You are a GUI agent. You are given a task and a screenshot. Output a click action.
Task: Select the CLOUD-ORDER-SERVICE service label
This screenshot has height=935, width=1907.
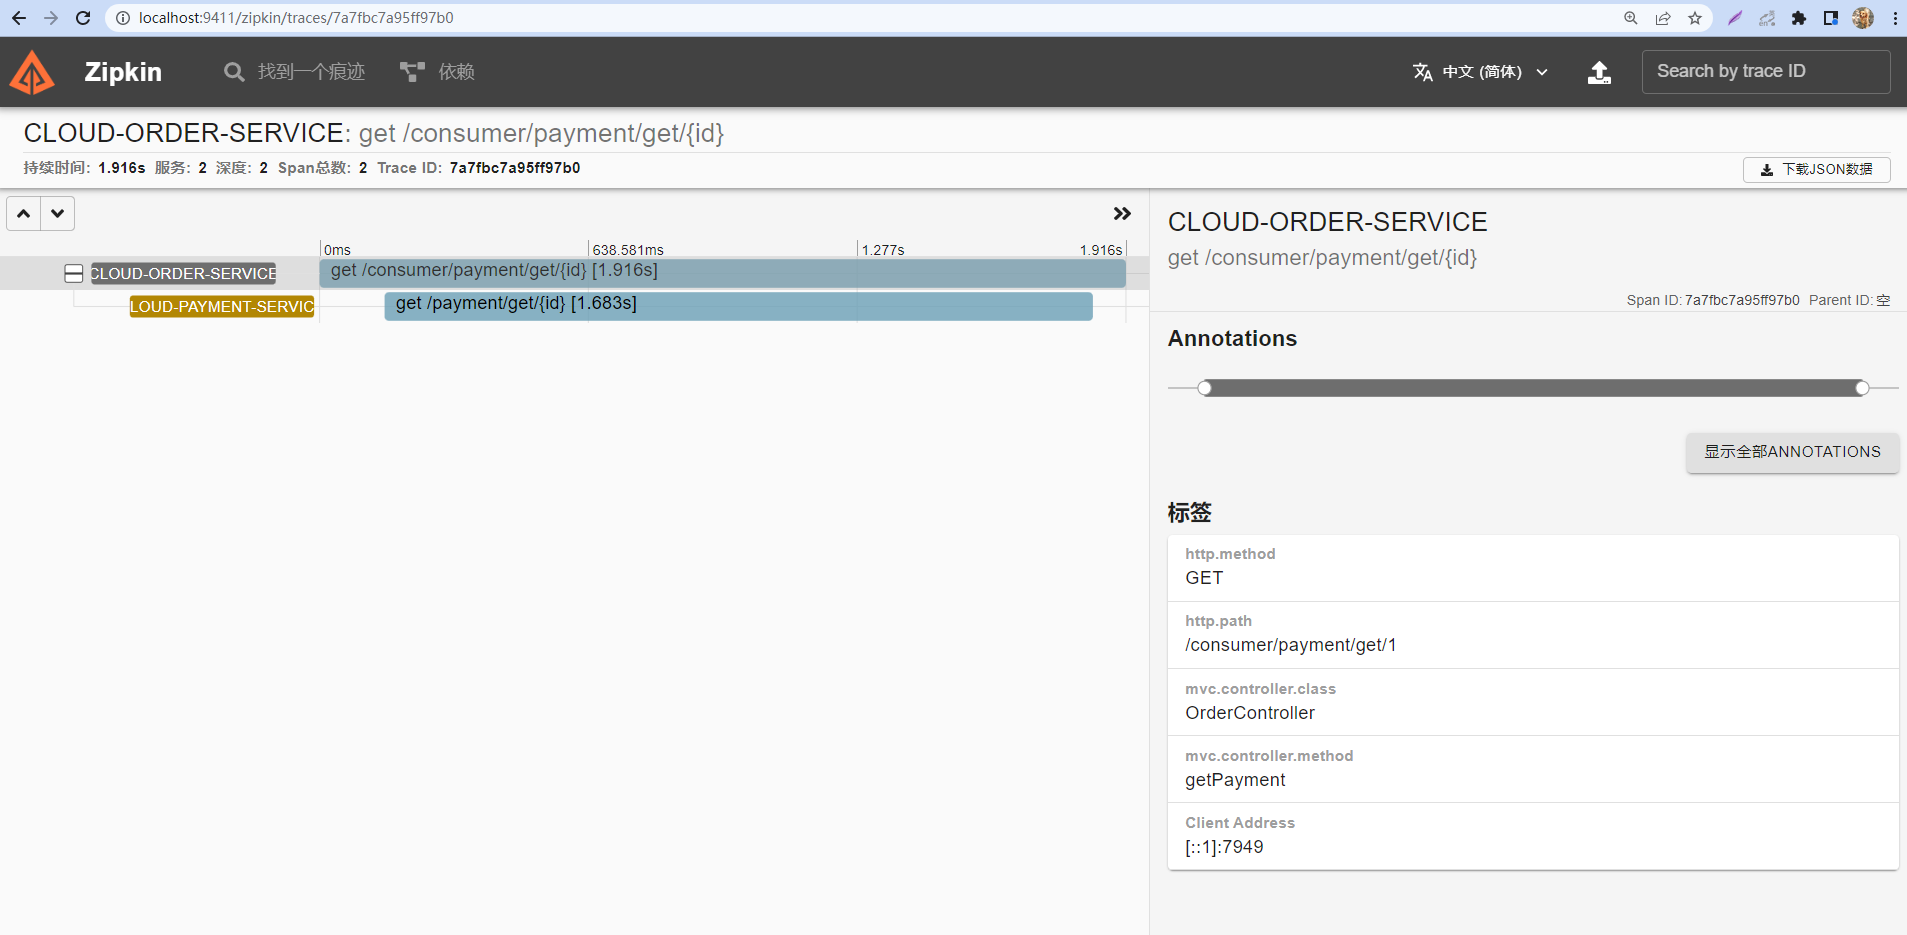183,273
